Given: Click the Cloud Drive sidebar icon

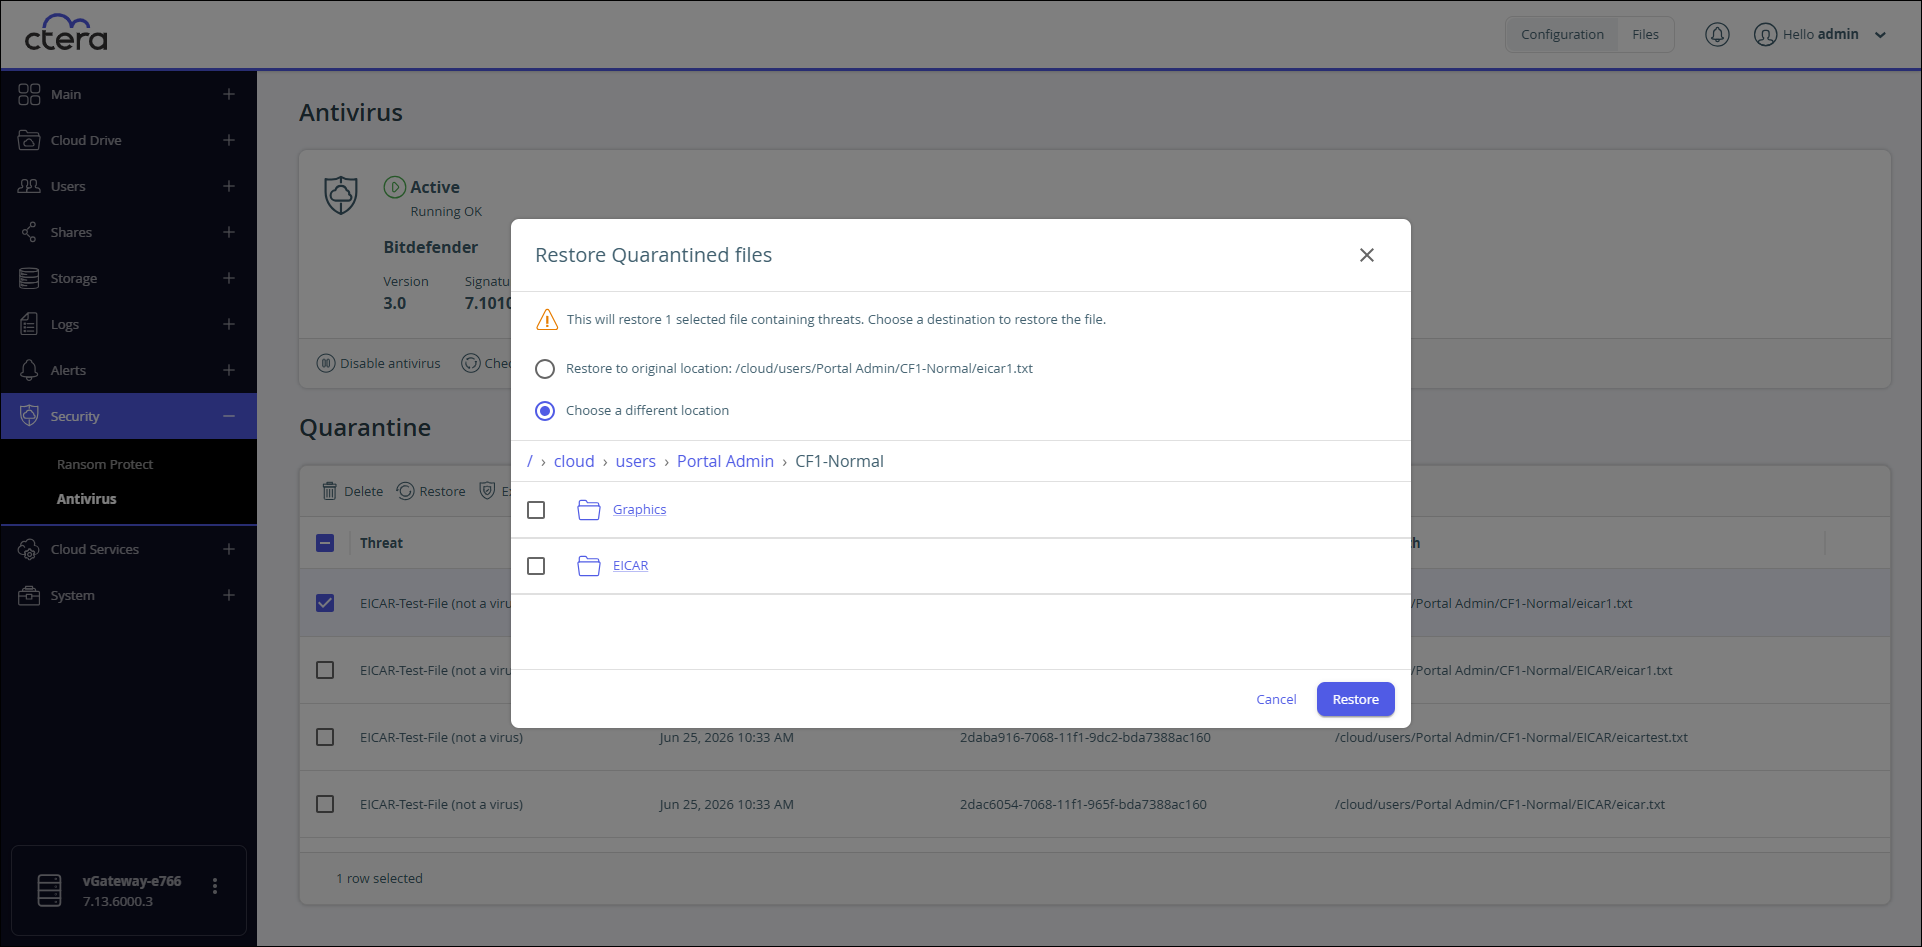Looking at the screenshot, I should pyautogui.click(x=29, y=140).
